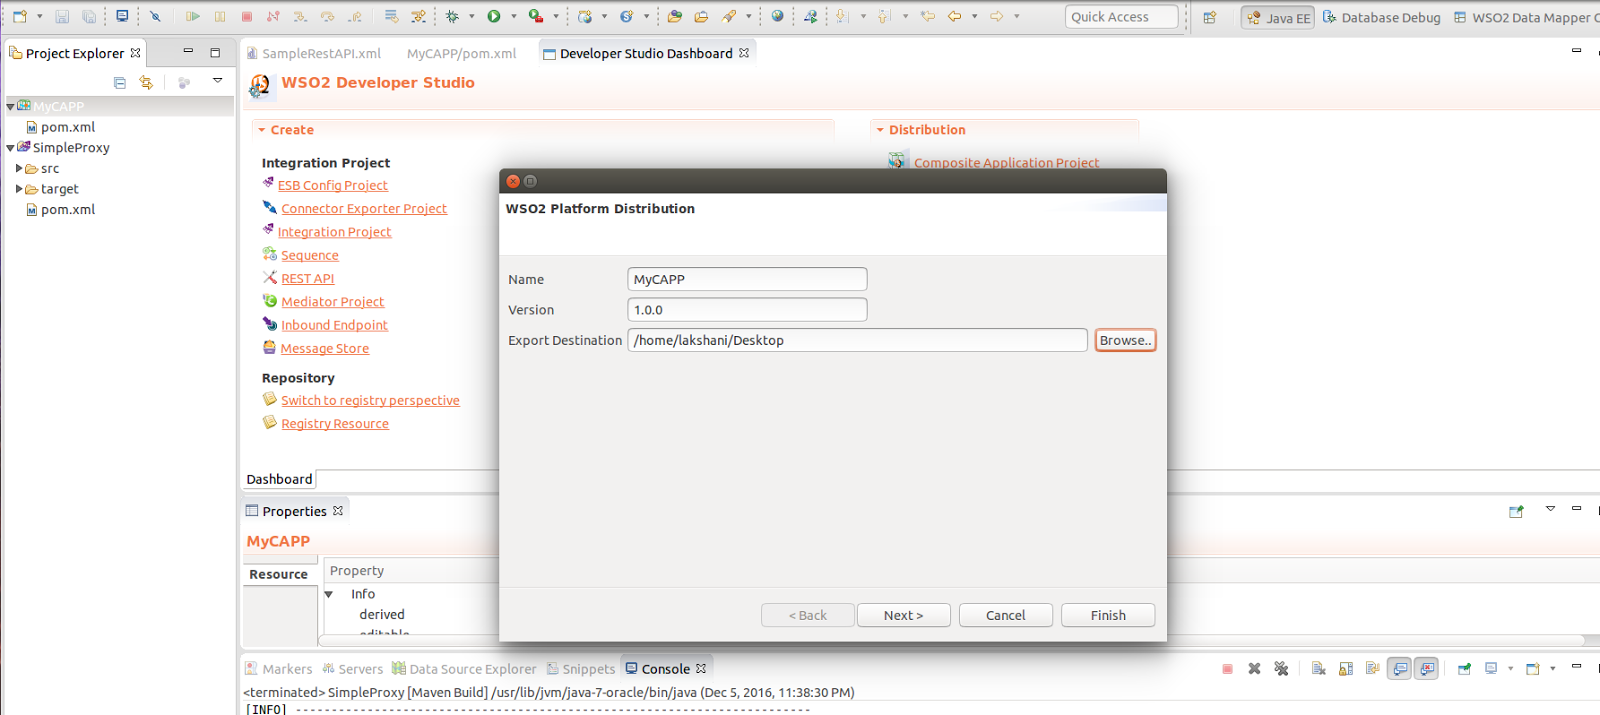Image resolution: width=1600 pixels, height=715 pixels.
Task: Toggle Link with Editor in Project Explorer
Action: (146, 83)
